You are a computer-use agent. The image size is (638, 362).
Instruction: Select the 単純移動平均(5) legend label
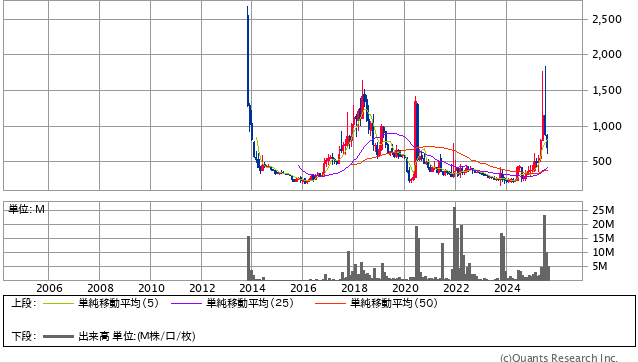click(118, 303)
